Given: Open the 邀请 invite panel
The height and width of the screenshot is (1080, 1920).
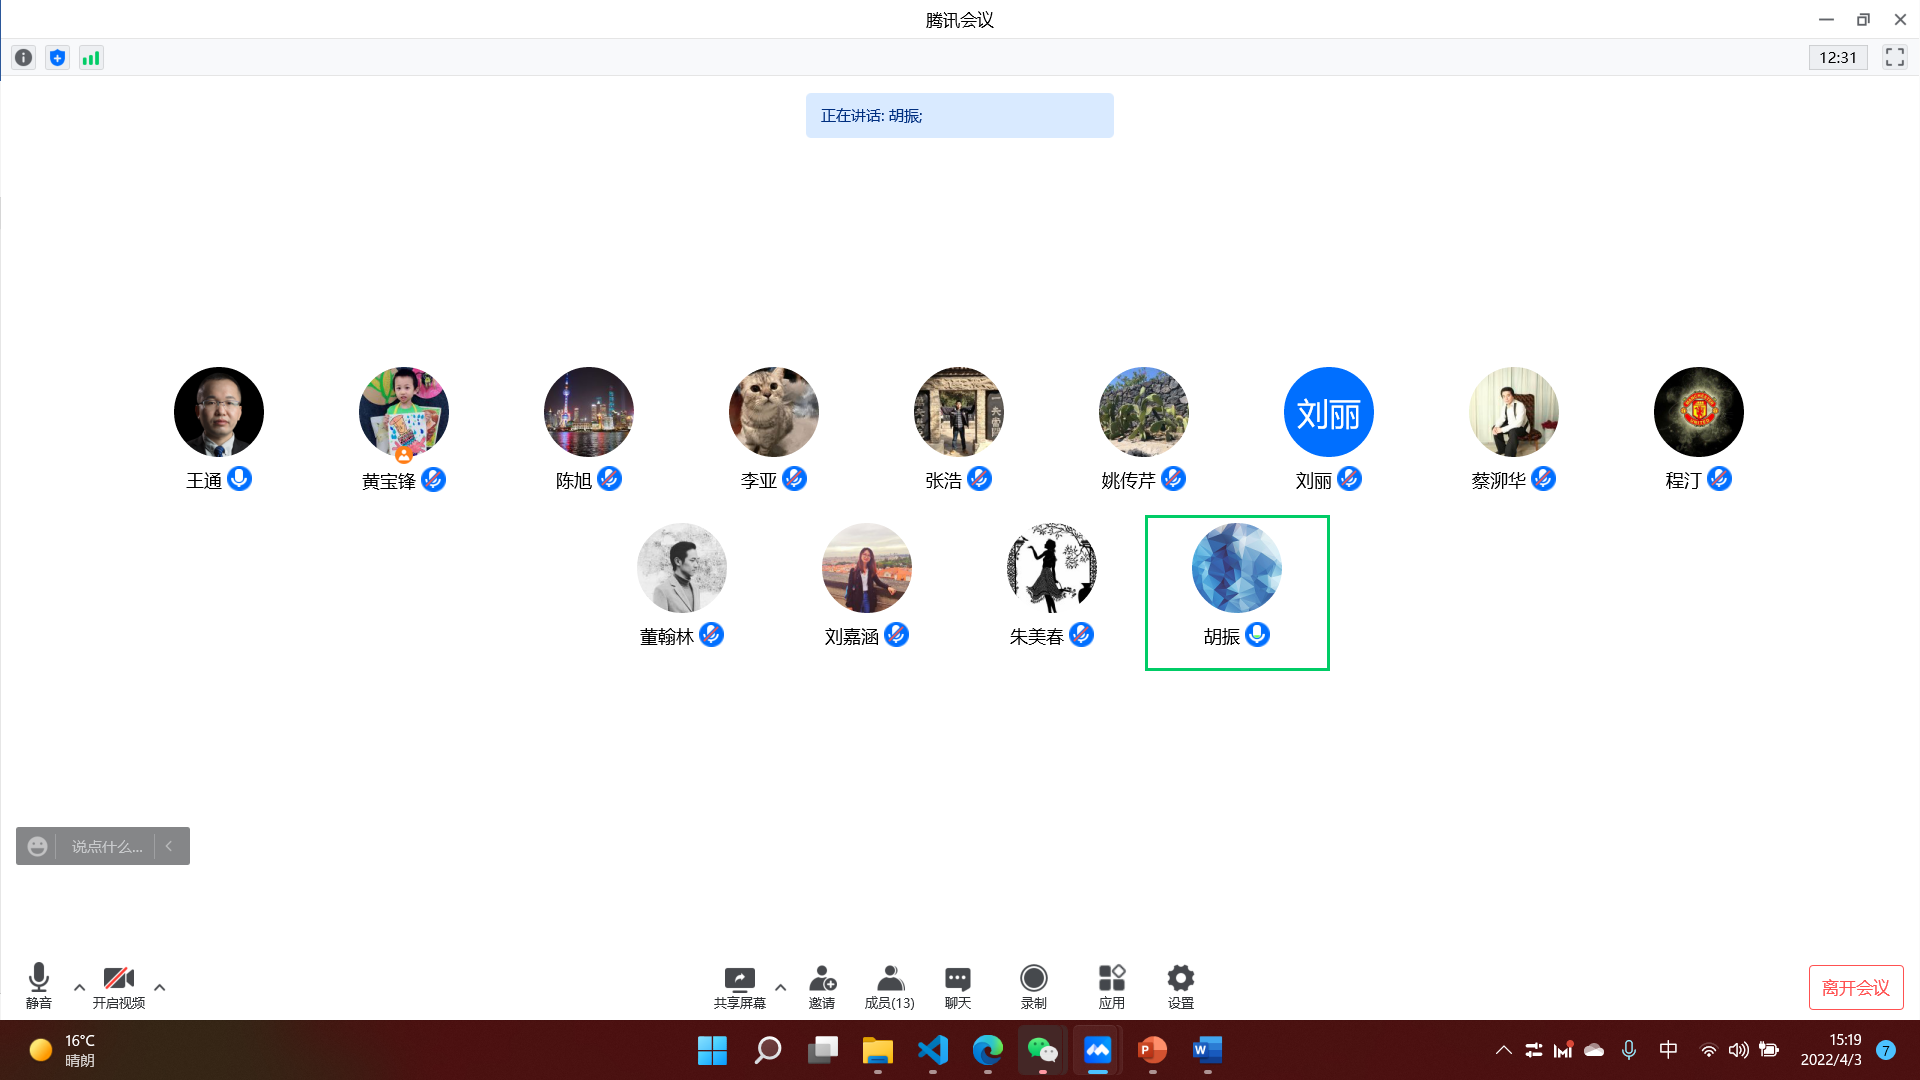Looking at the screenshot, I should pyautogui.click(x=822, y=987).
